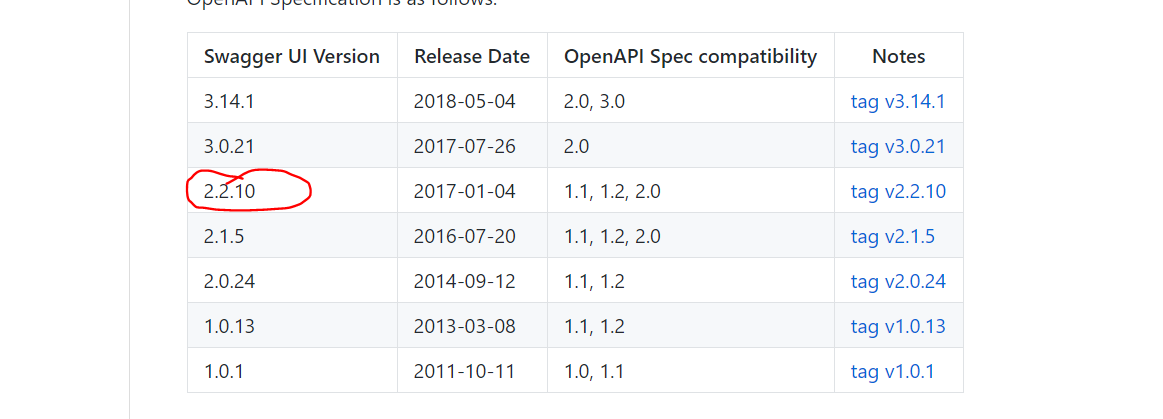Open the tag v3.0.21 link
This screenshot has width=1163, height=419.
(897, 146)
